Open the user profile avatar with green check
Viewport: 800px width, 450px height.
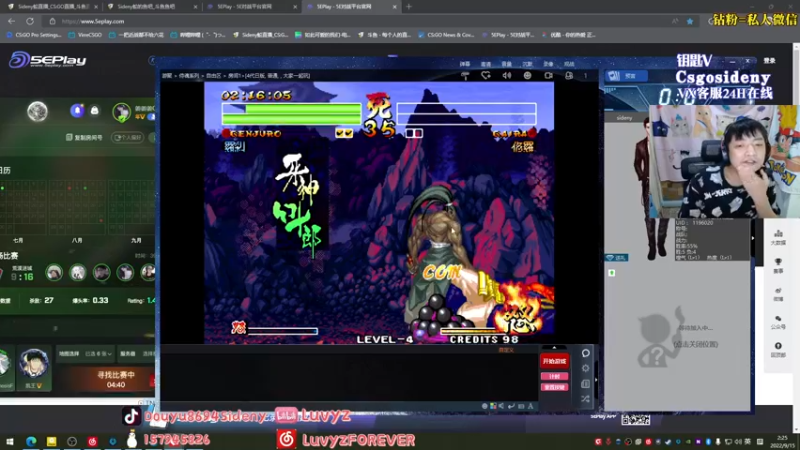(121, 112)
